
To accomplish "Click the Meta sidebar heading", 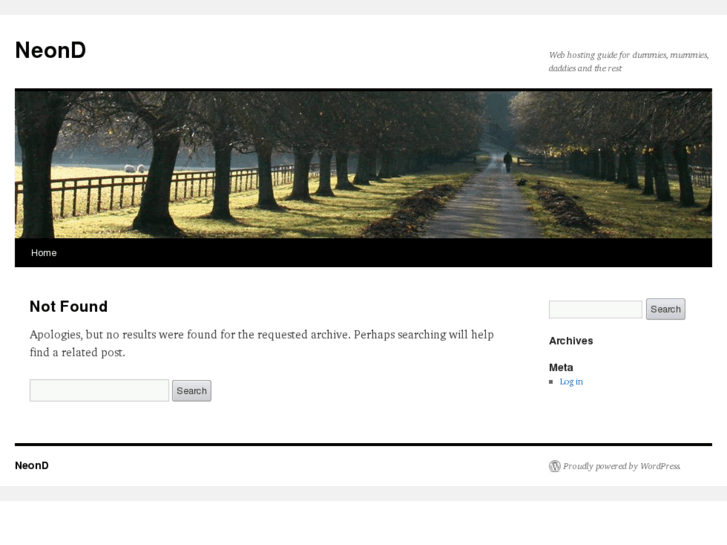I will coord(561,367).
